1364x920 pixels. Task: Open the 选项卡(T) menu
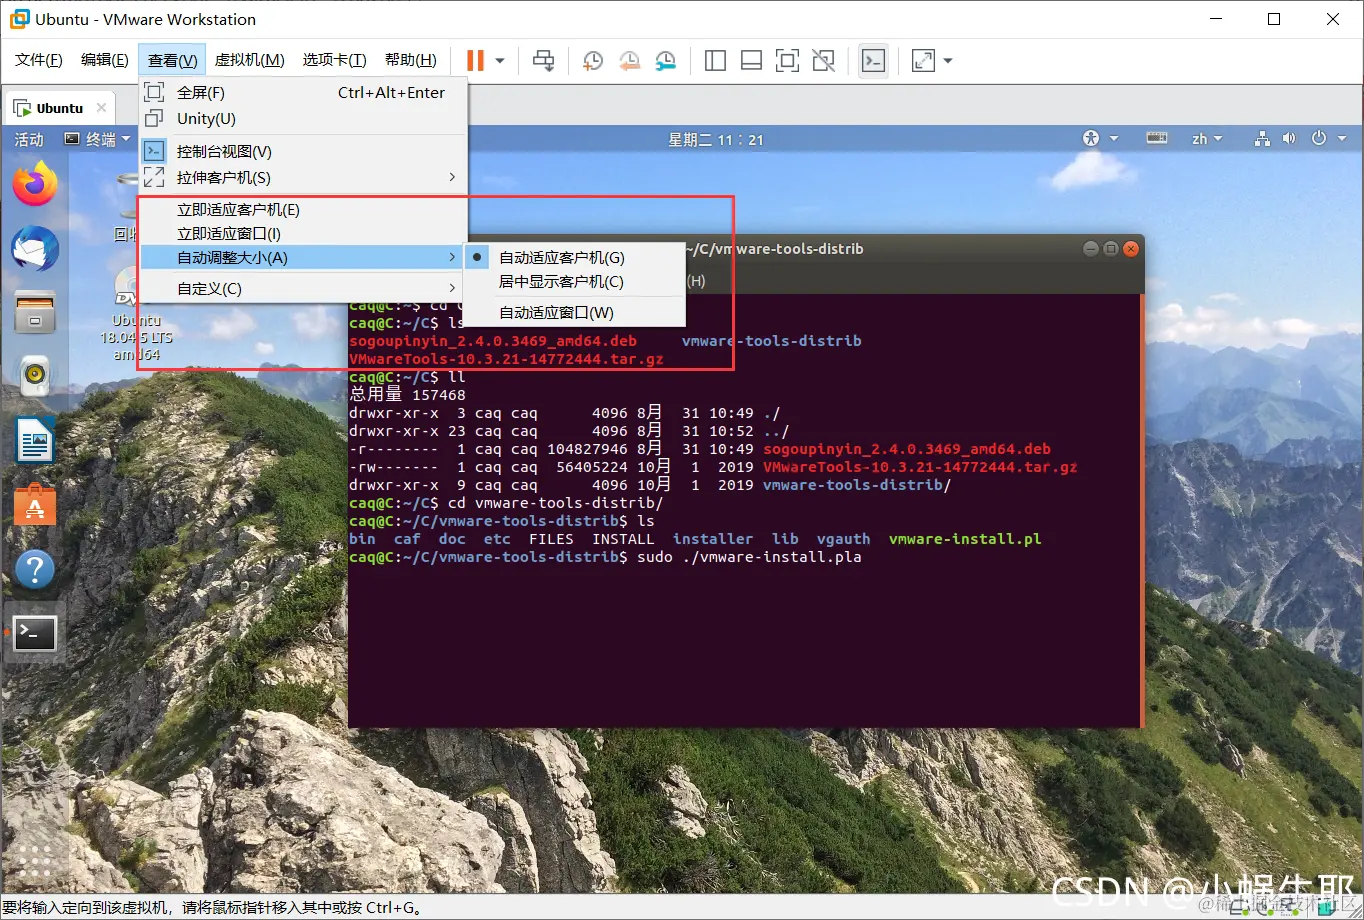coord(335,60)
